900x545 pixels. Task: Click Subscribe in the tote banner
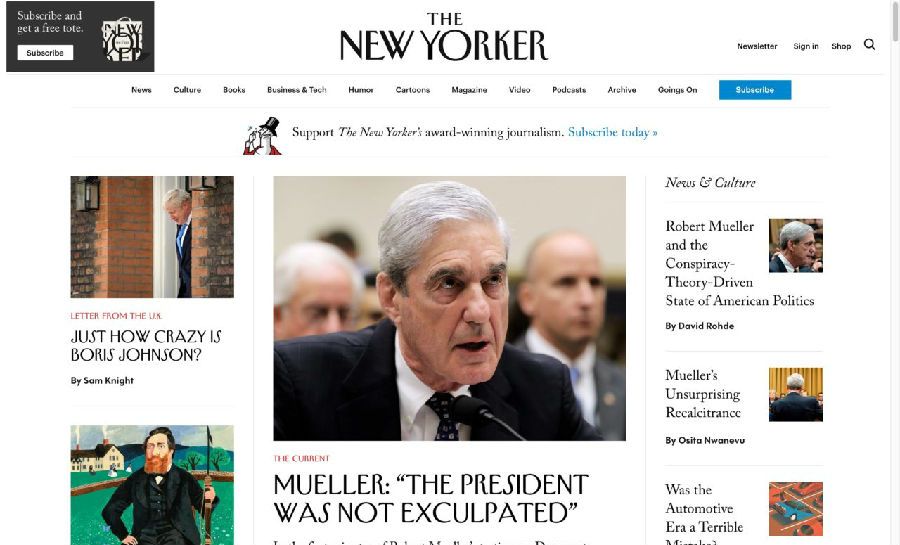pyautogui.click(x=45, y=53)
